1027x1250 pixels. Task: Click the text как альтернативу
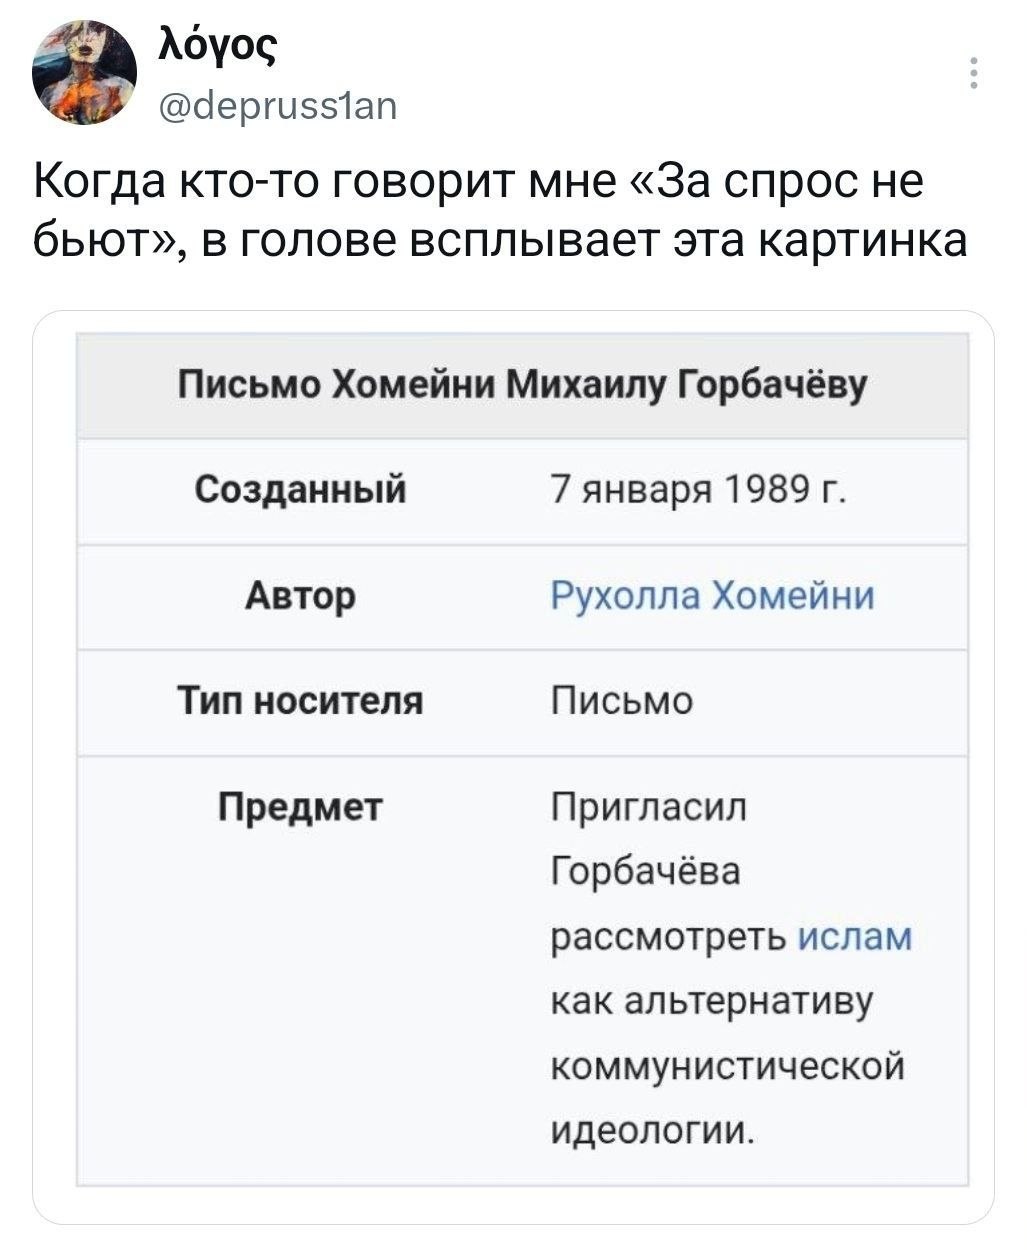(713, 1002)
